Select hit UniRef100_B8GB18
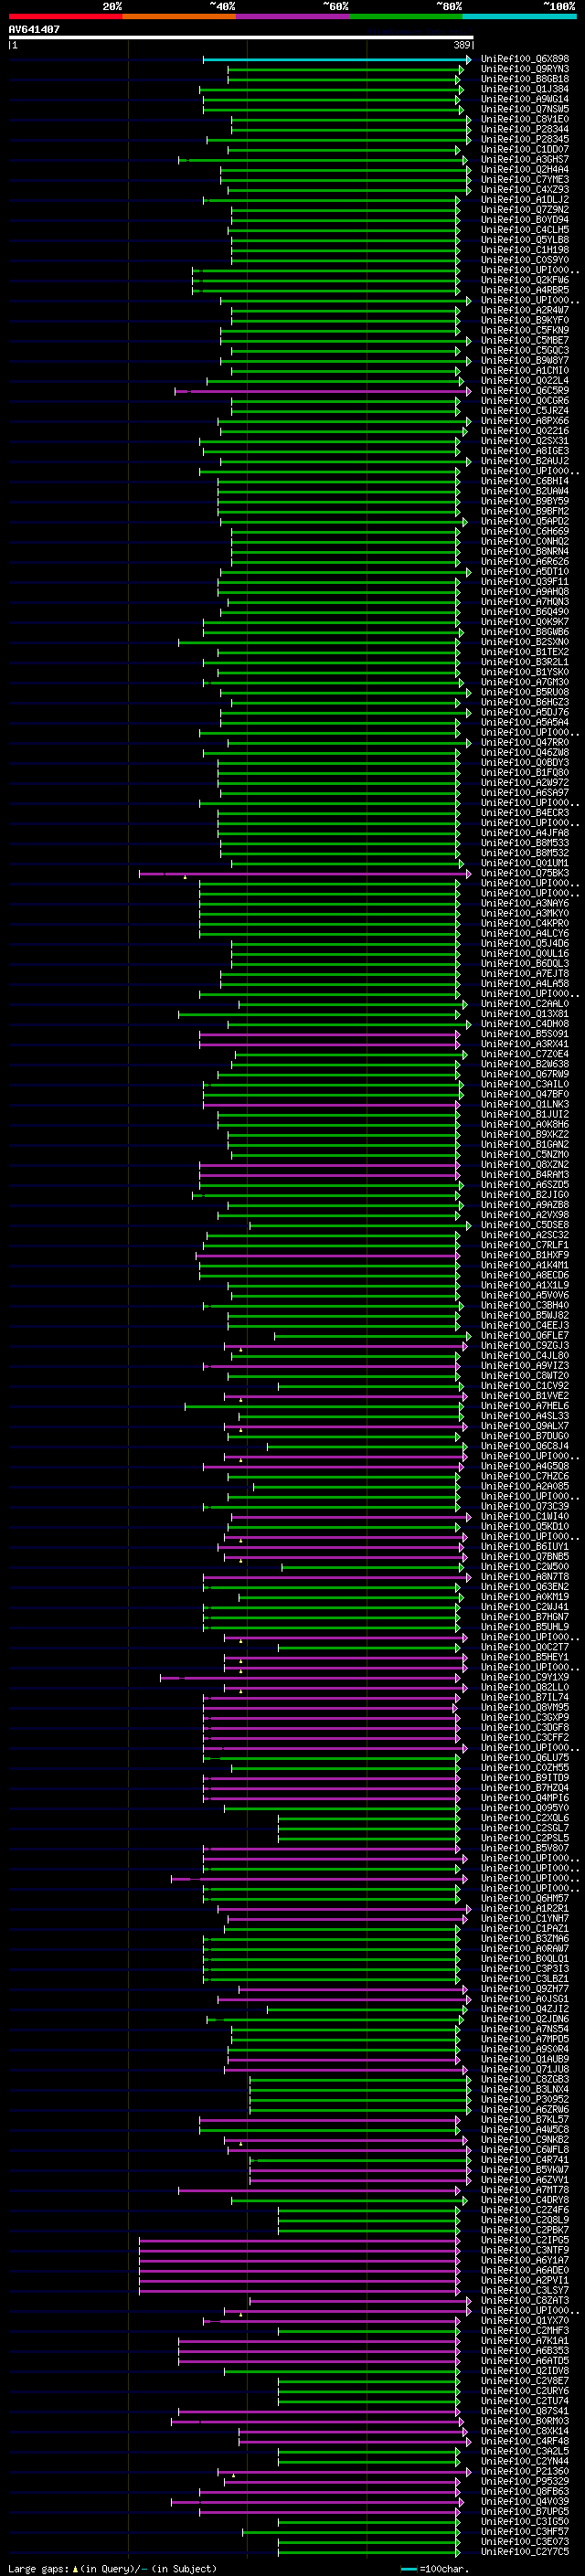The width and height of the screenshot is (585, 2576). 525,79
